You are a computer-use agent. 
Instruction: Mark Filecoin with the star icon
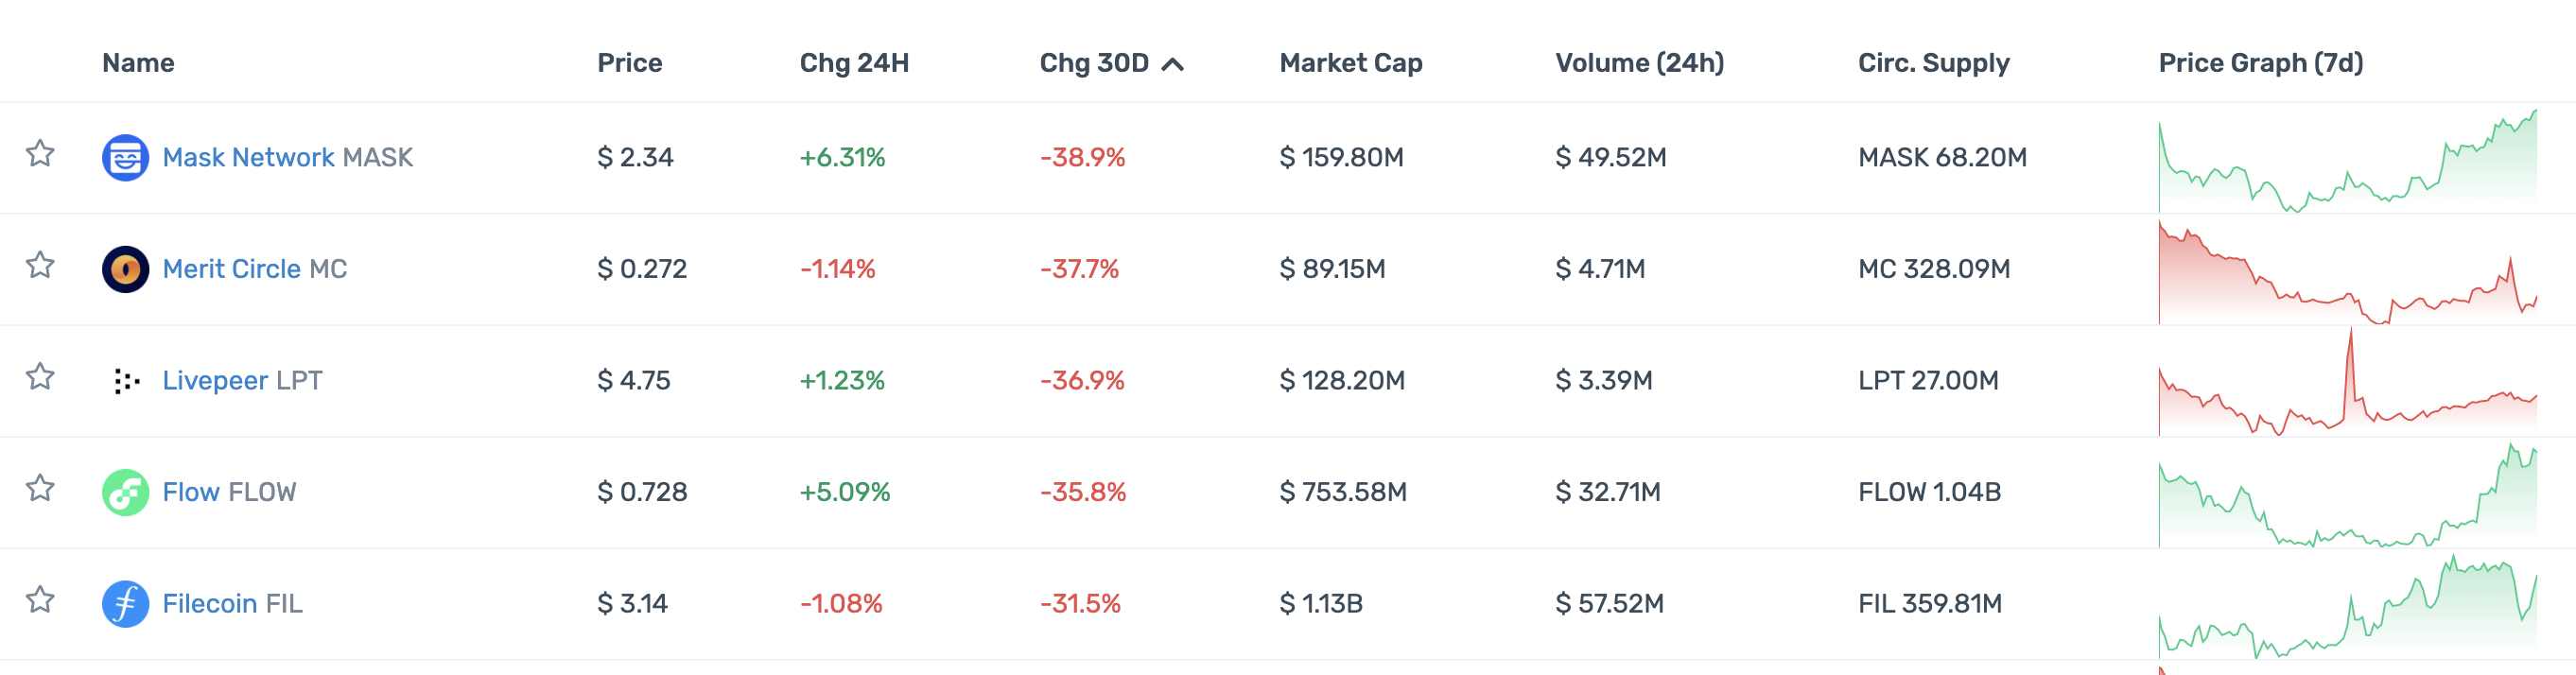point(40,600)
